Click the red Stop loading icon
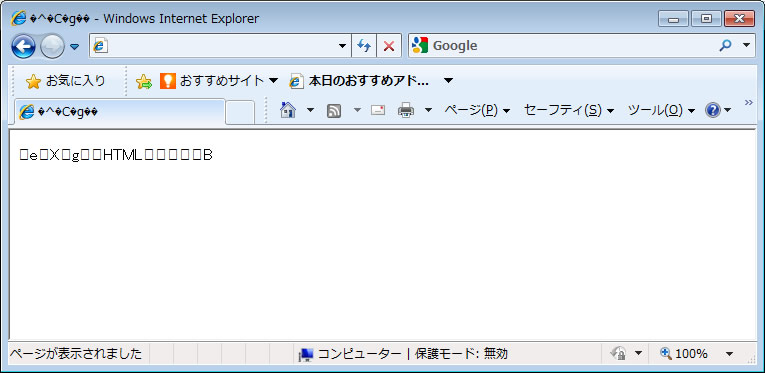The width and height of the screenshot is (765, 373). click(x=389, y=46)
